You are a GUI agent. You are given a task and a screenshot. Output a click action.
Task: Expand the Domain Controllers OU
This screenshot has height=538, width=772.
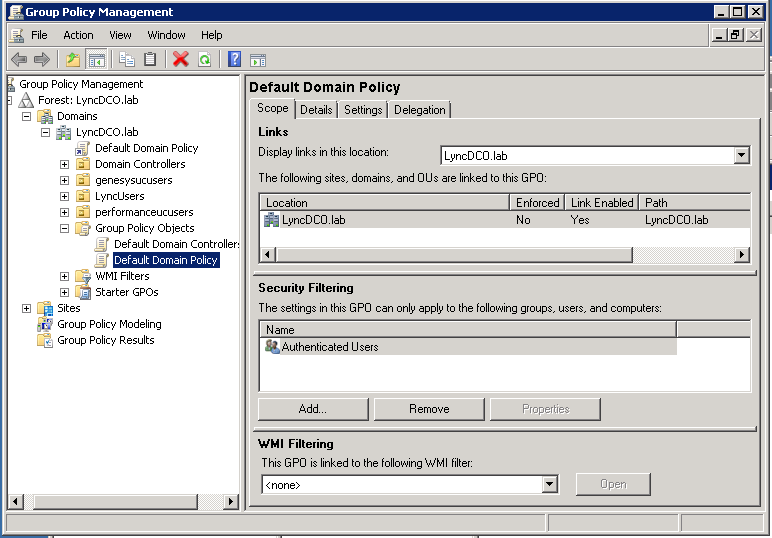[64, 164]
